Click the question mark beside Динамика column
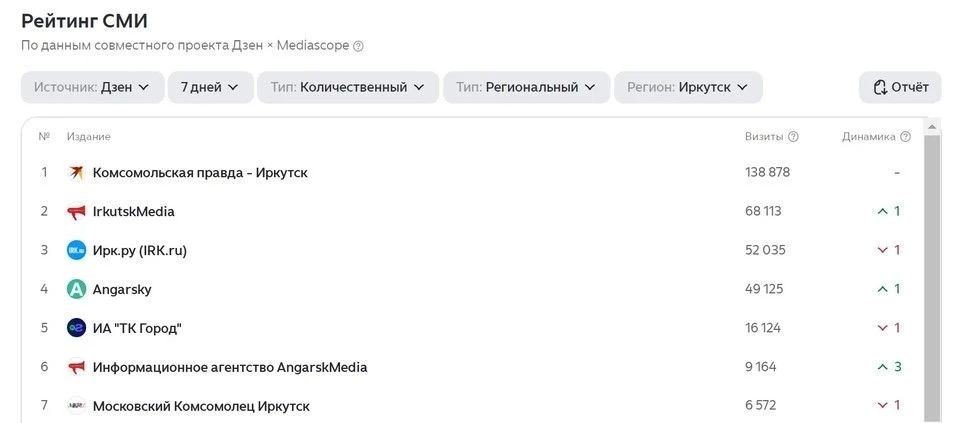Image resolution: width=957 pixels, height=423 pixels. pos(905,137)
